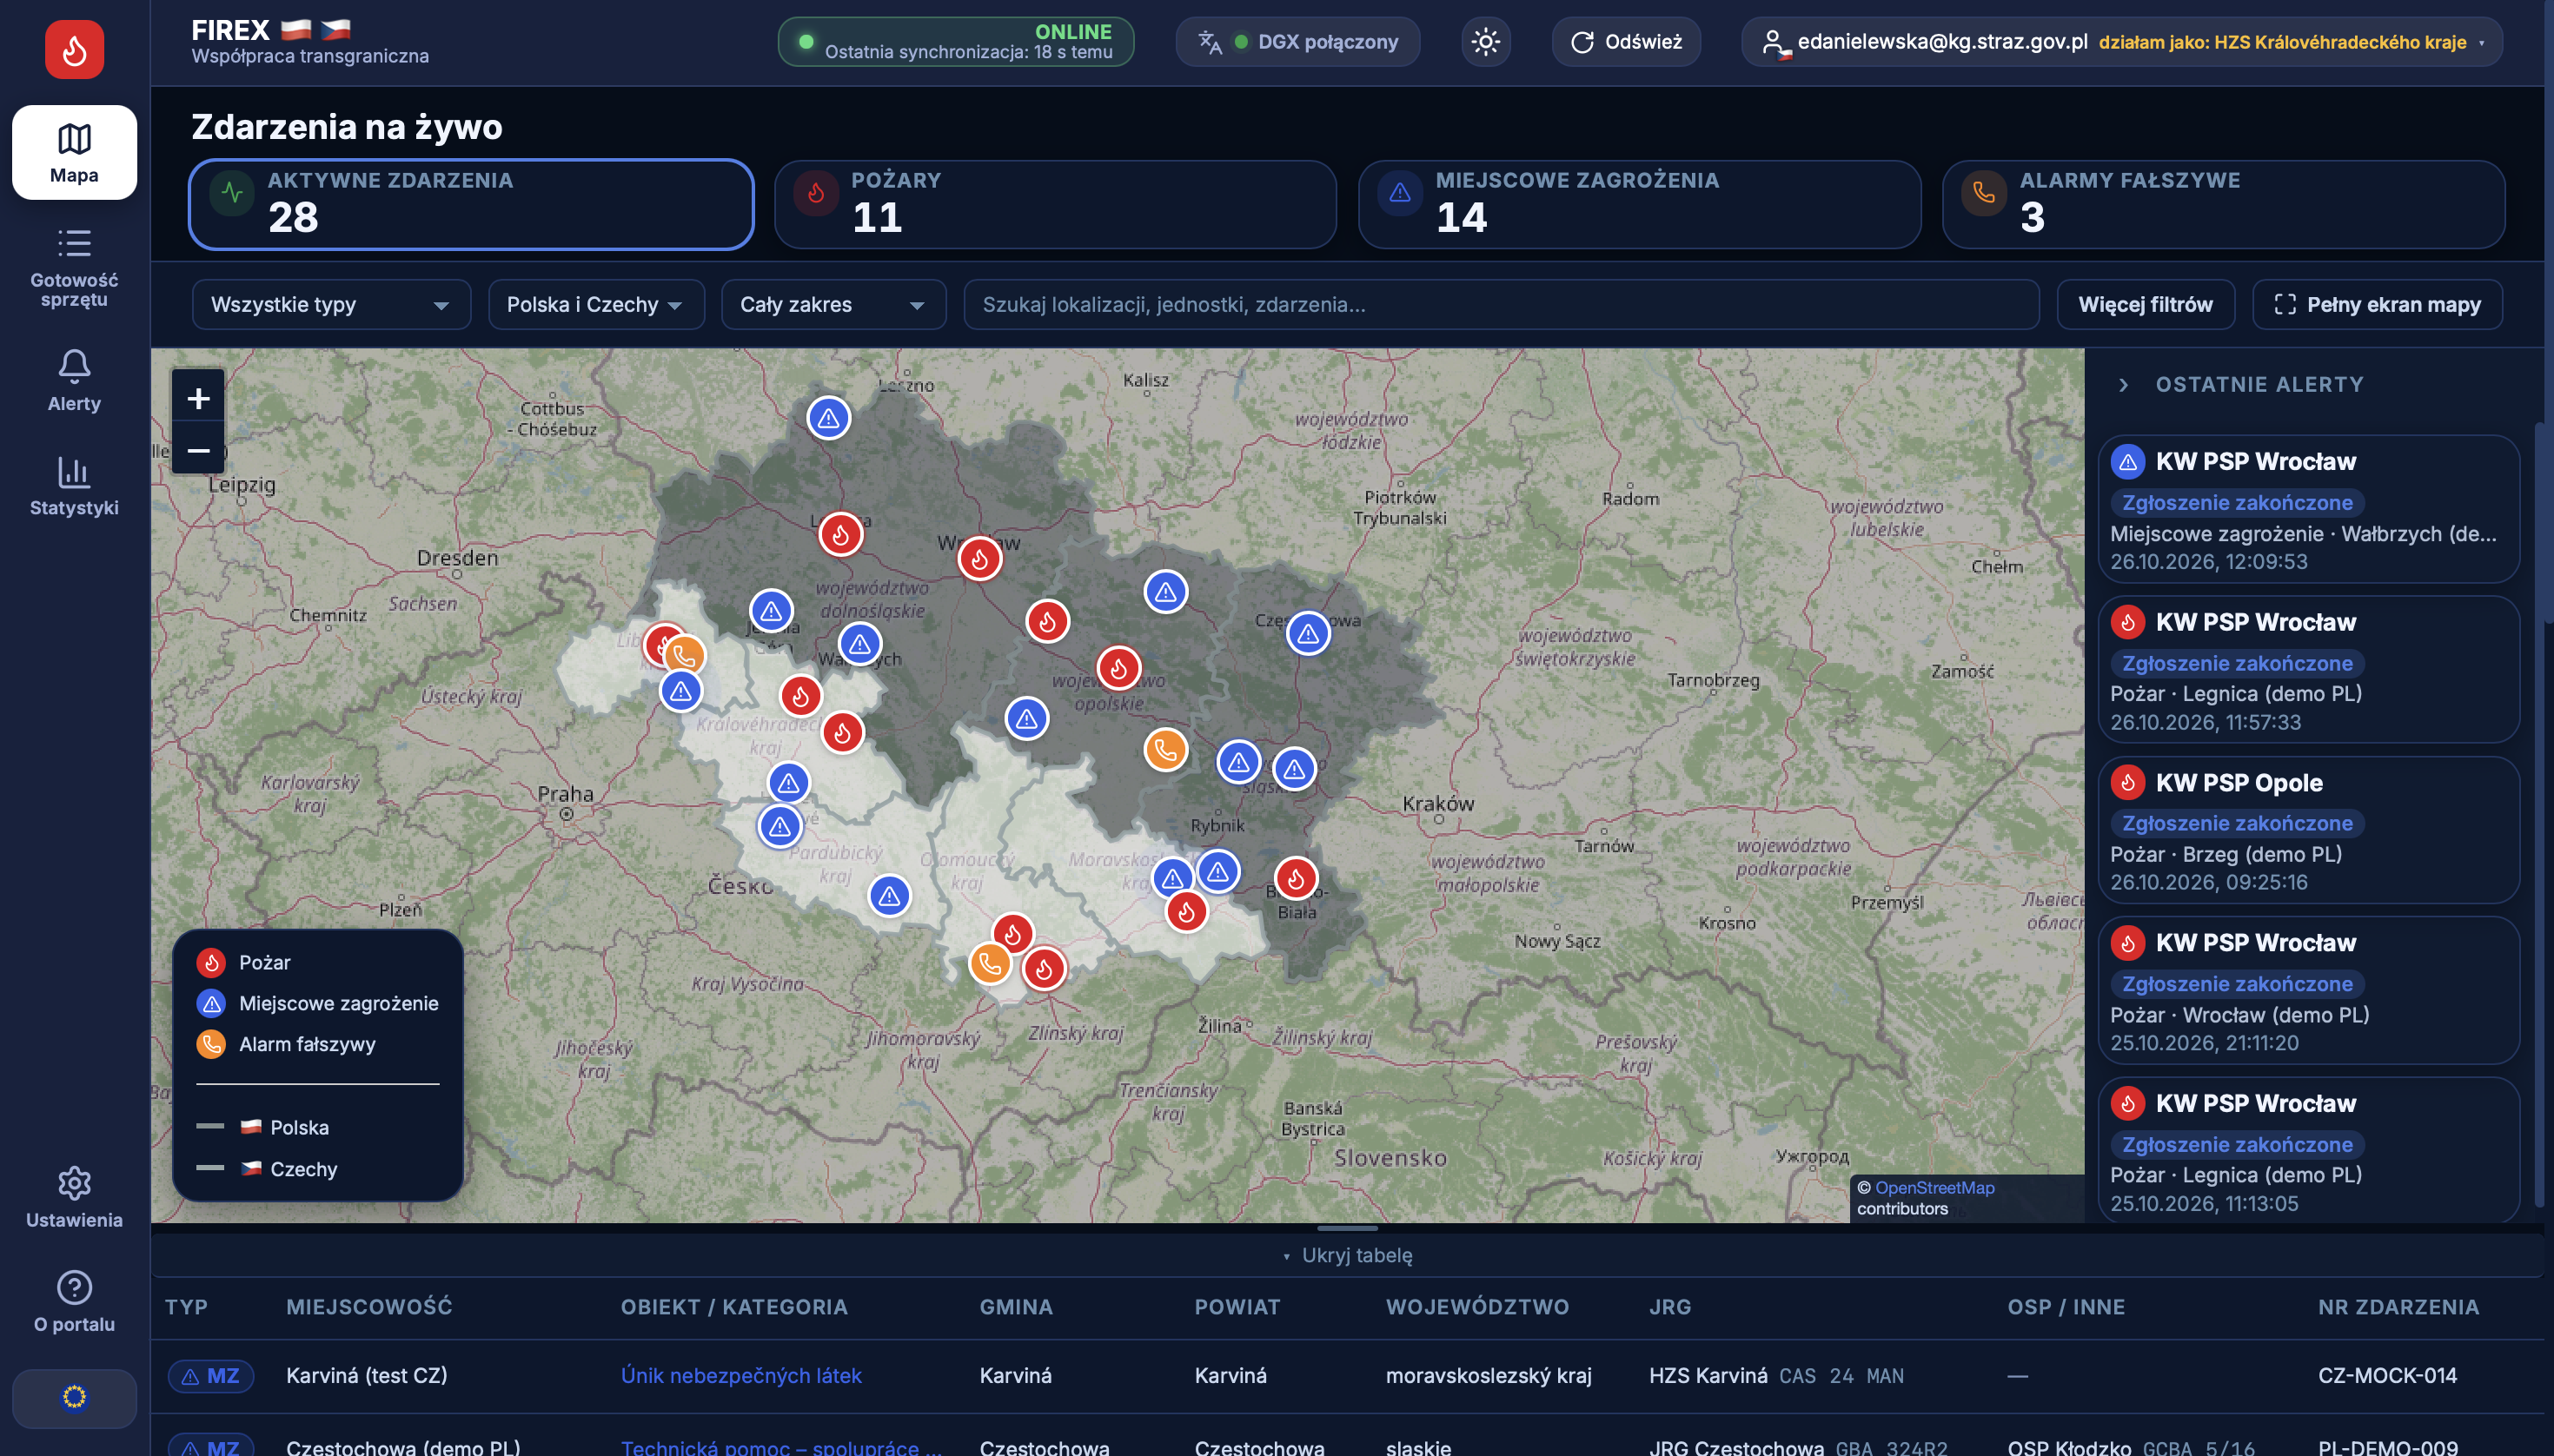Click the Więcej filtrów button
Screen dimensions: 2554x1456
pos(2145,304)
